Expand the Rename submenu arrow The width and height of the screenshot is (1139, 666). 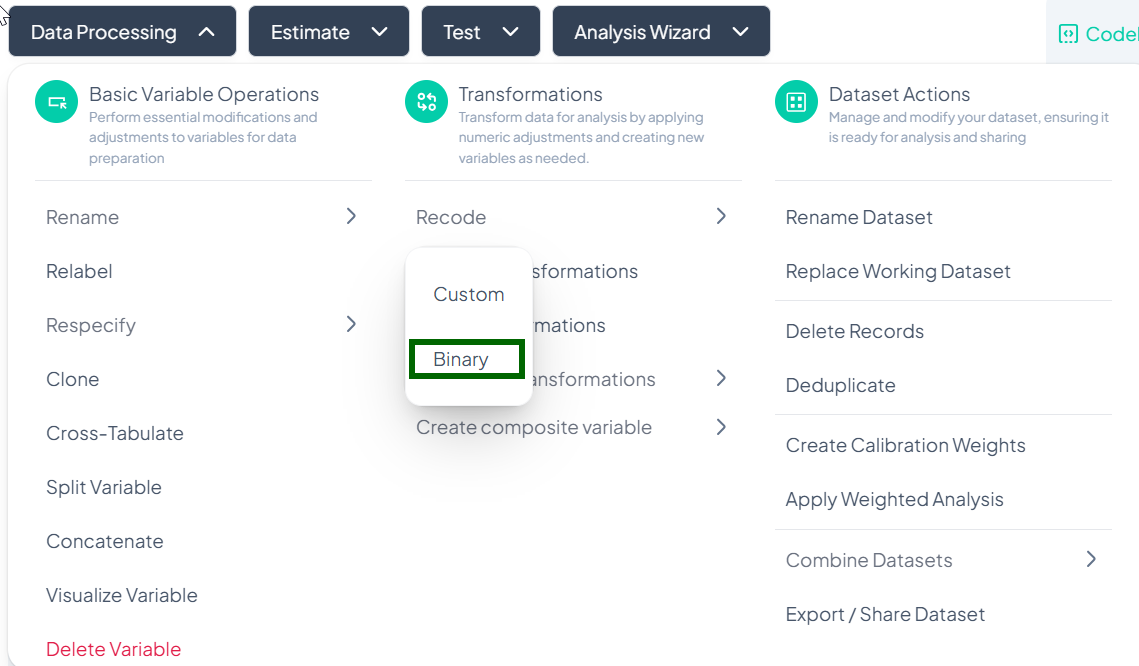pos(351,216)
